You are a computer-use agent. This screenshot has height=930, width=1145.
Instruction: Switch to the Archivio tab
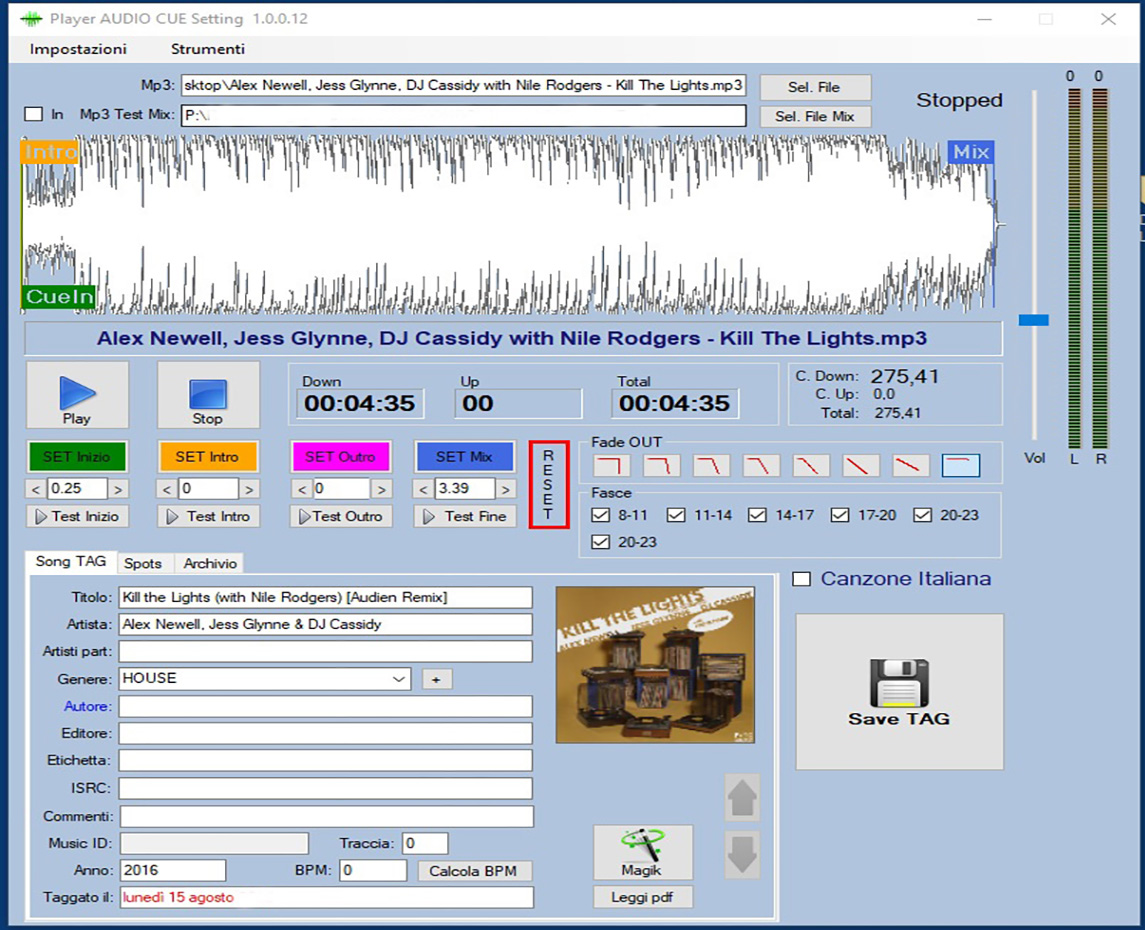210,564
